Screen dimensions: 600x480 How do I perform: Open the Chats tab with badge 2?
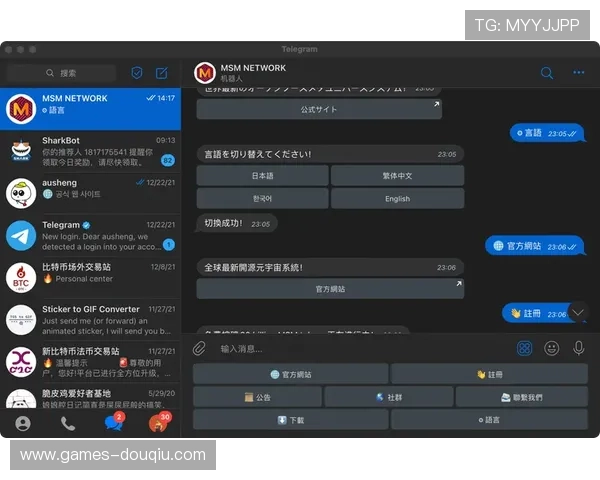tap(114, 423)
